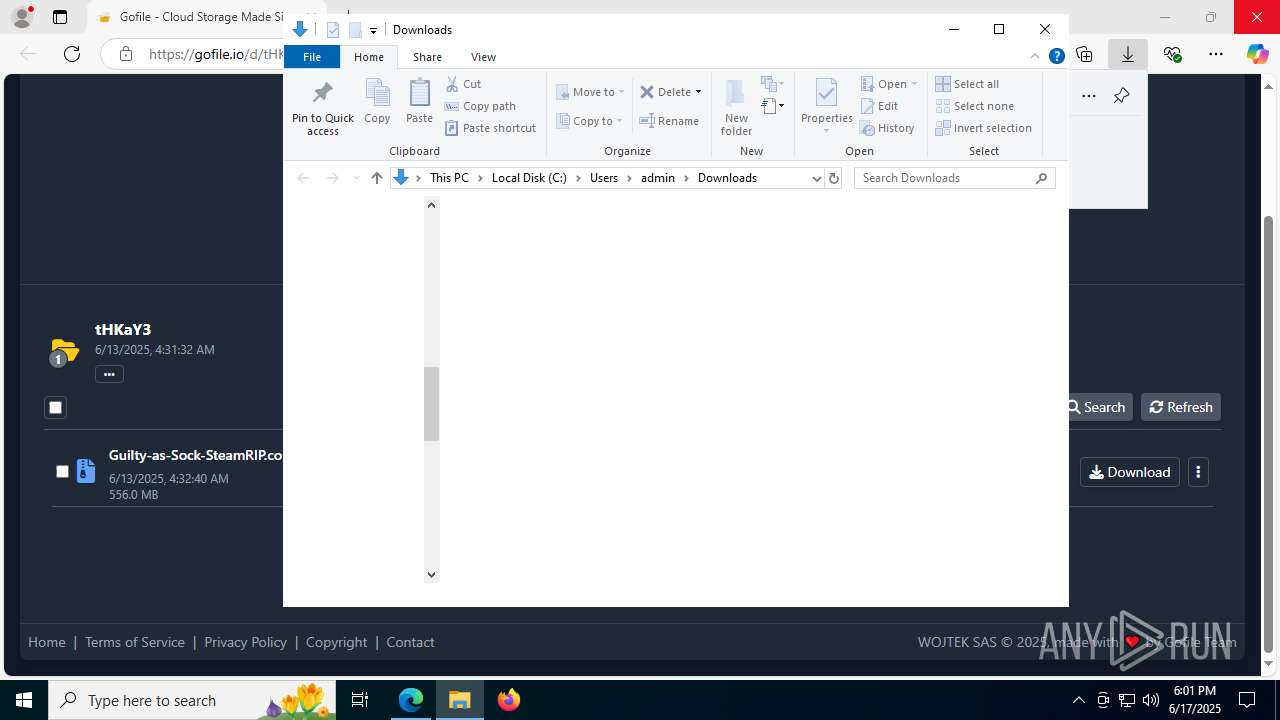Tick the Guilty-as-Sock file checkbox

coord(62,471)
